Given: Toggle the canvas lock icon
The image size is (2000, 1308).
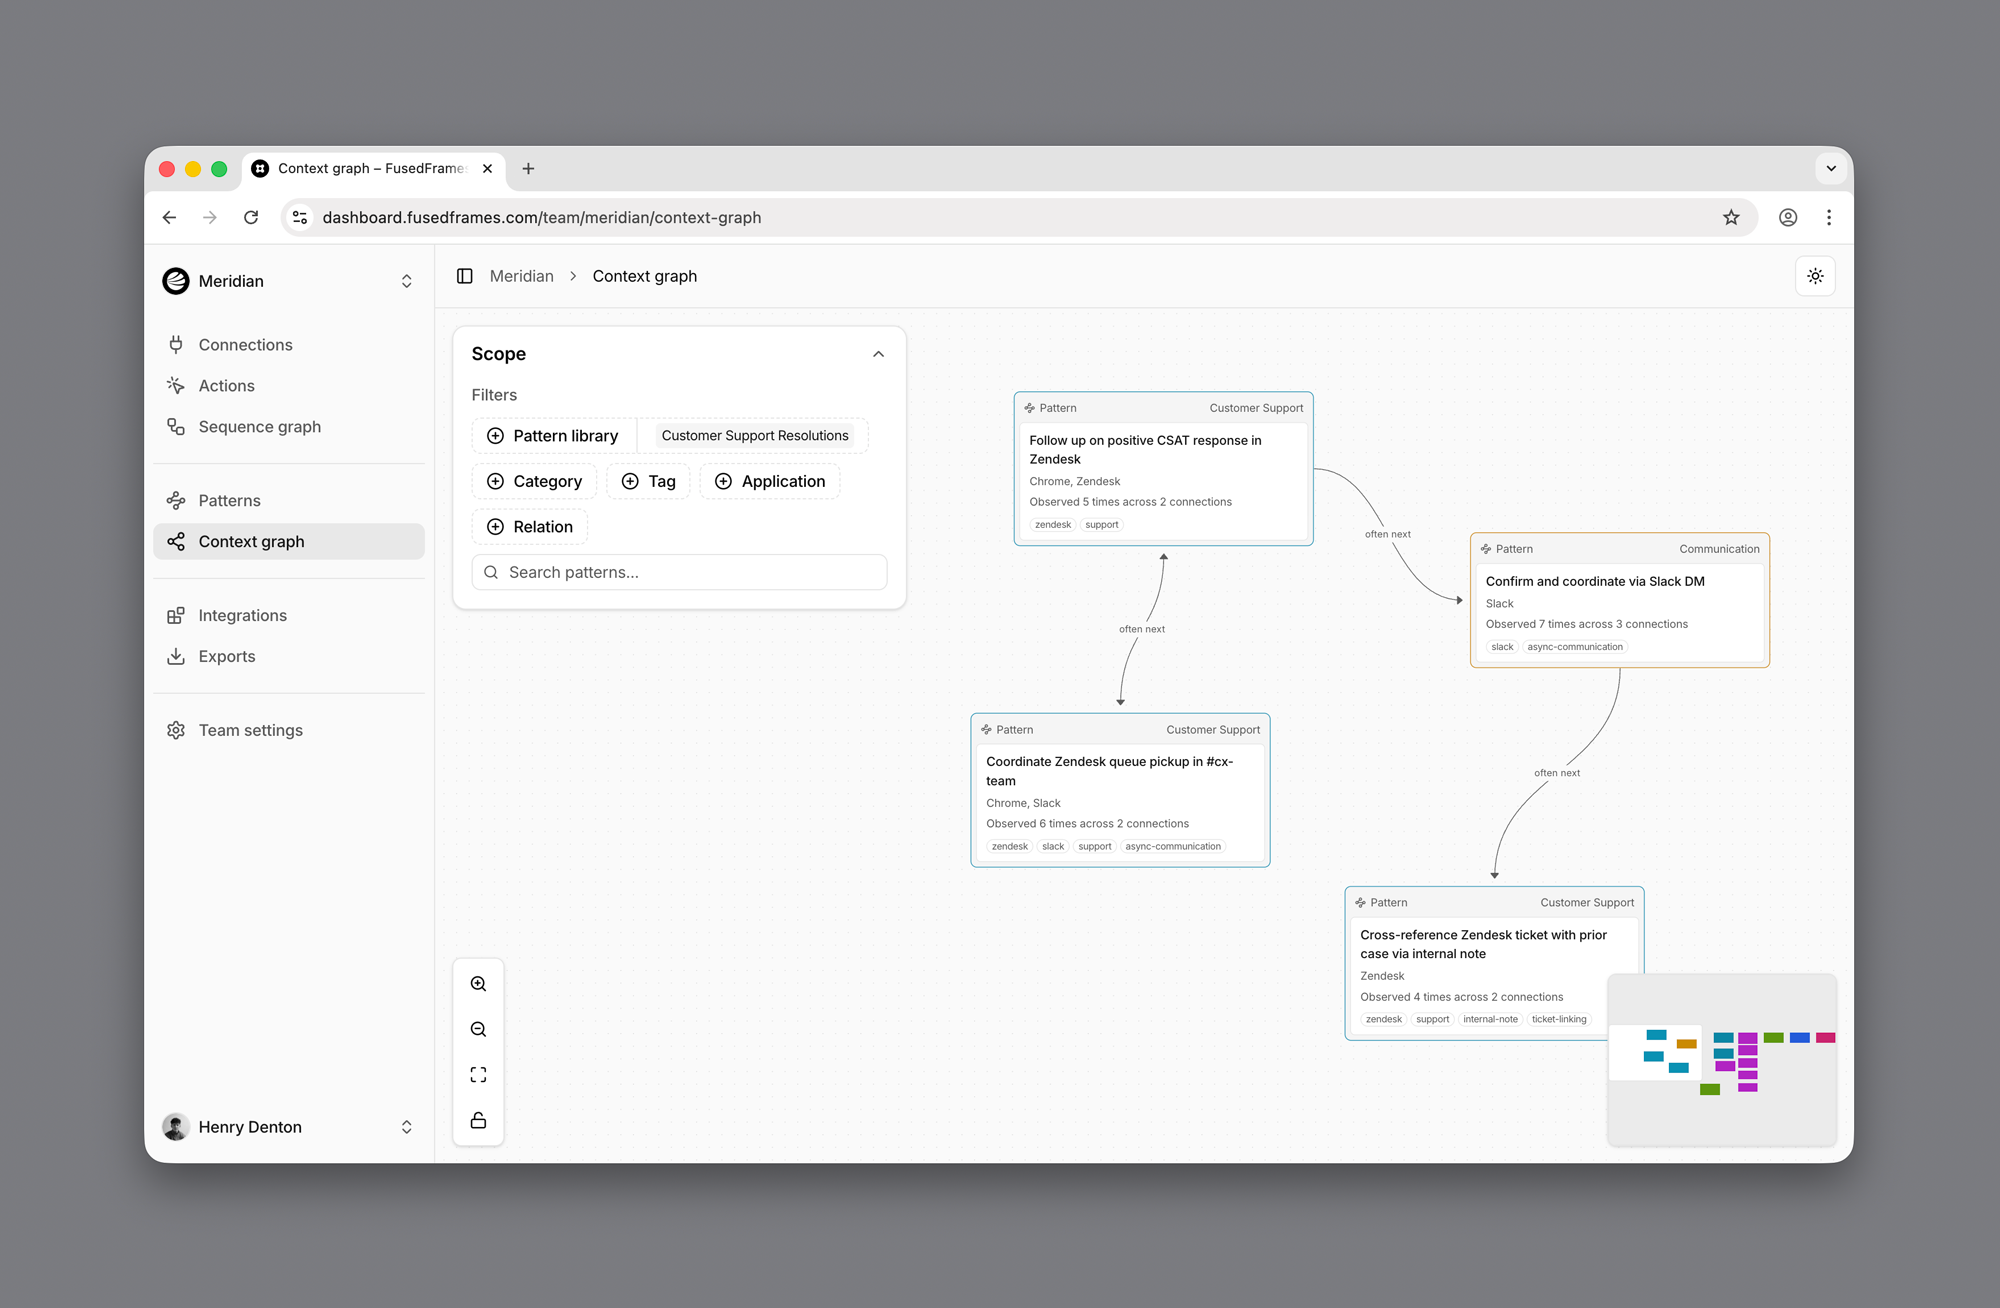Looking at the screenshot, I should tap(478, 1120).
